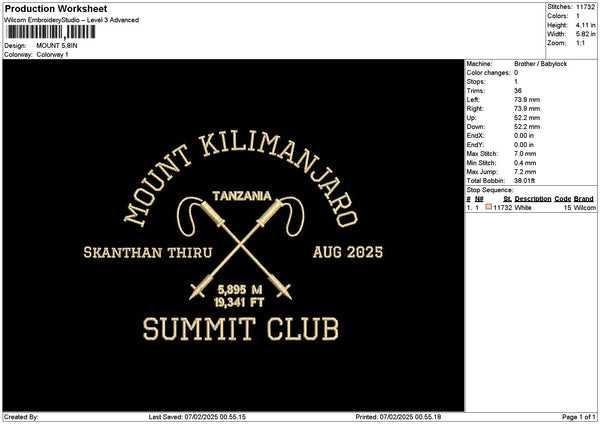The width and height of the screenshot is (600, 424).
Task: Select the "Up:" row value 52.2 mm
Action: [527, 117]
